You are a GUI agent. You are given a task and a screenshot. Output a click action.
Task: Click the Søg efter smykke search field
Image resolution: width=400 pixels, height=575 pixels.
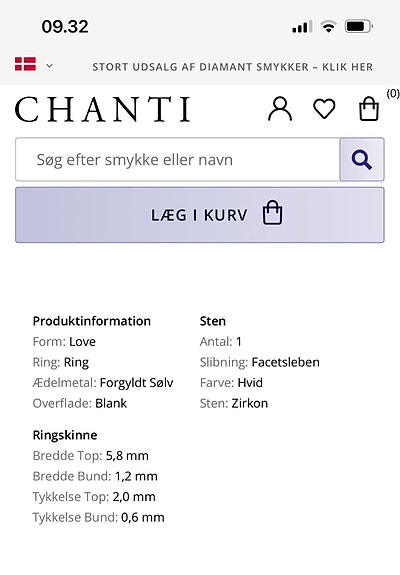(177, 160)
